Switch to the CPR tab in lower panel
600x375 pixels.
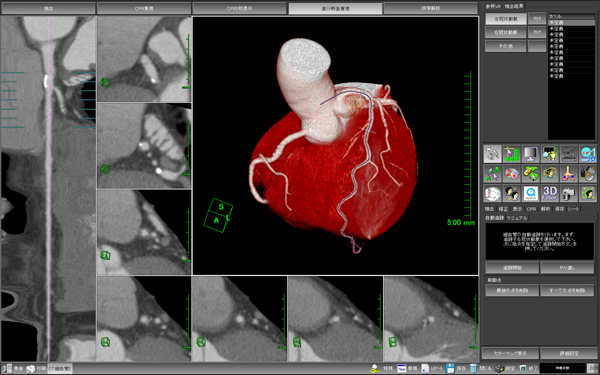(x=531, y=209)
